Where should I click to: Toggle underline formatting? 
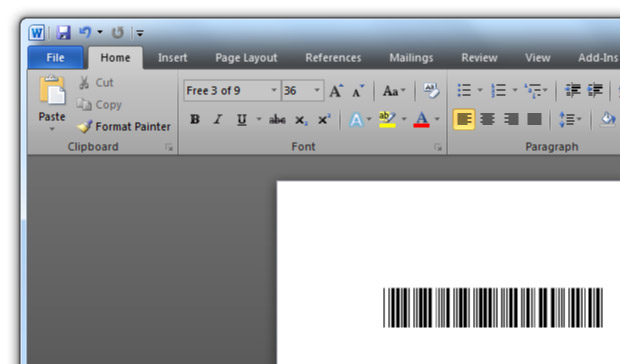coord(242,119)
